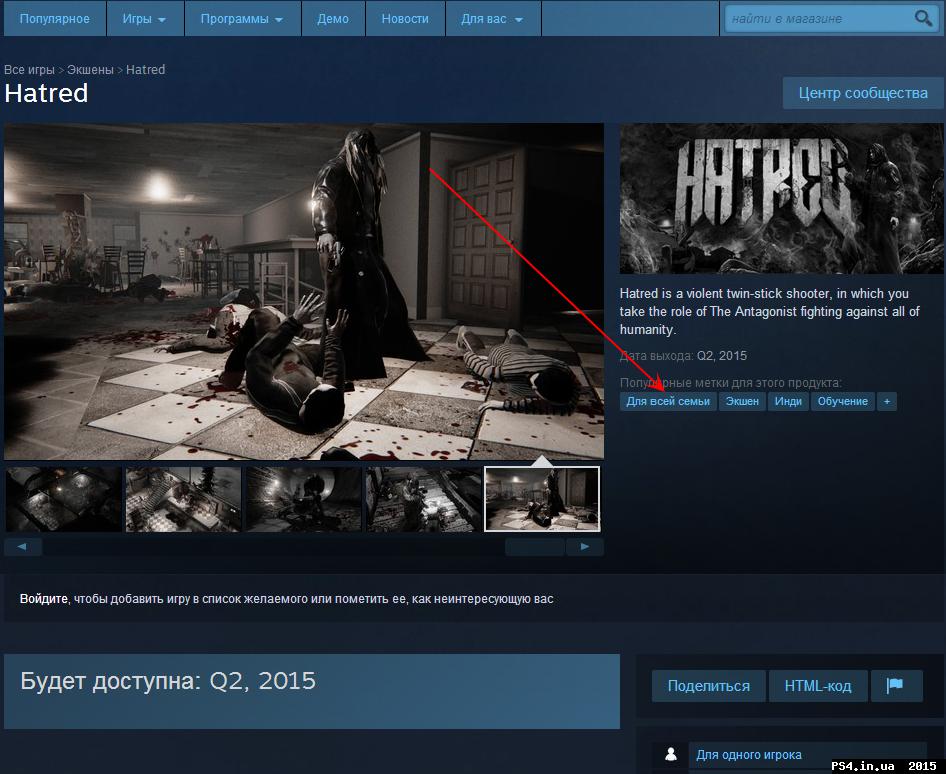Image resolution: width=946 pixels, height=774 pixels.
Task: Click the Центр сообщества button
Action: (862, 92)
